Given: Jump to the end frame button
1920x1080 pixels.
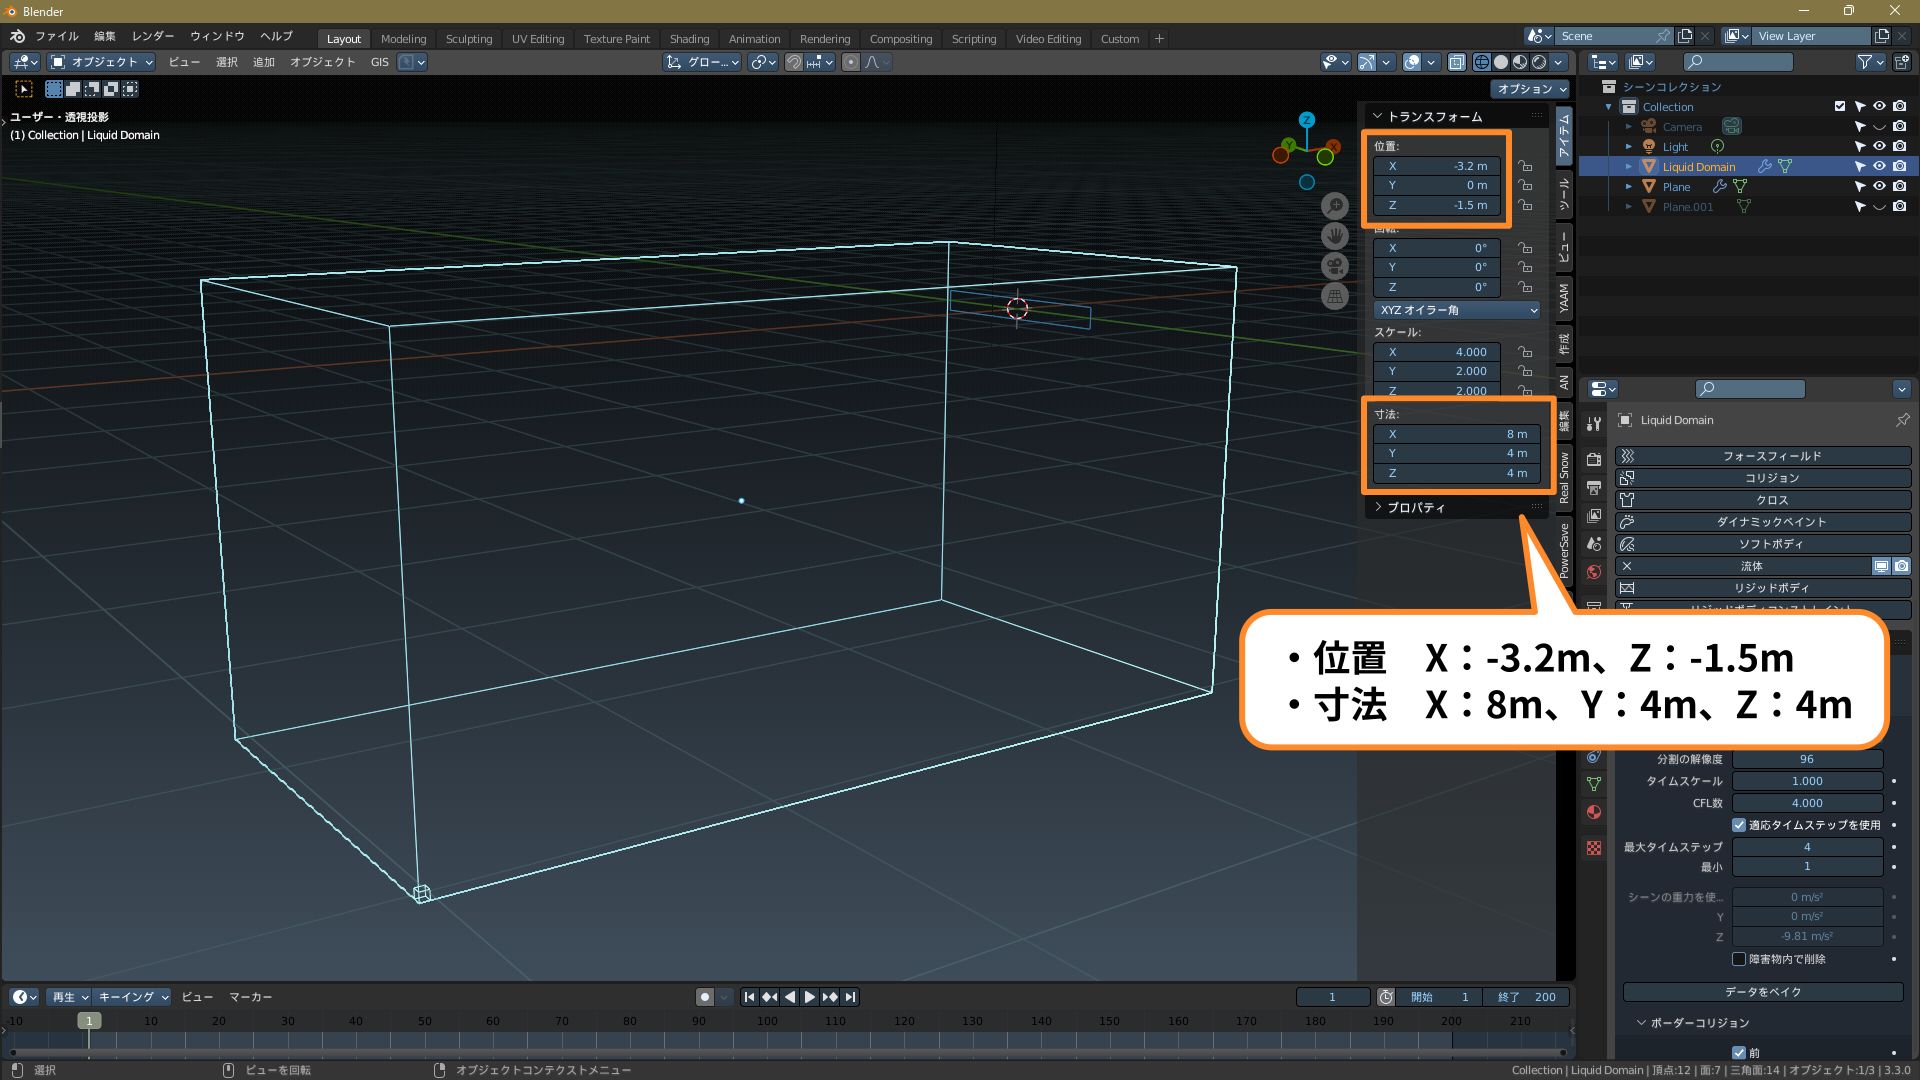Looking at the screenshot, I should (850, 997).
